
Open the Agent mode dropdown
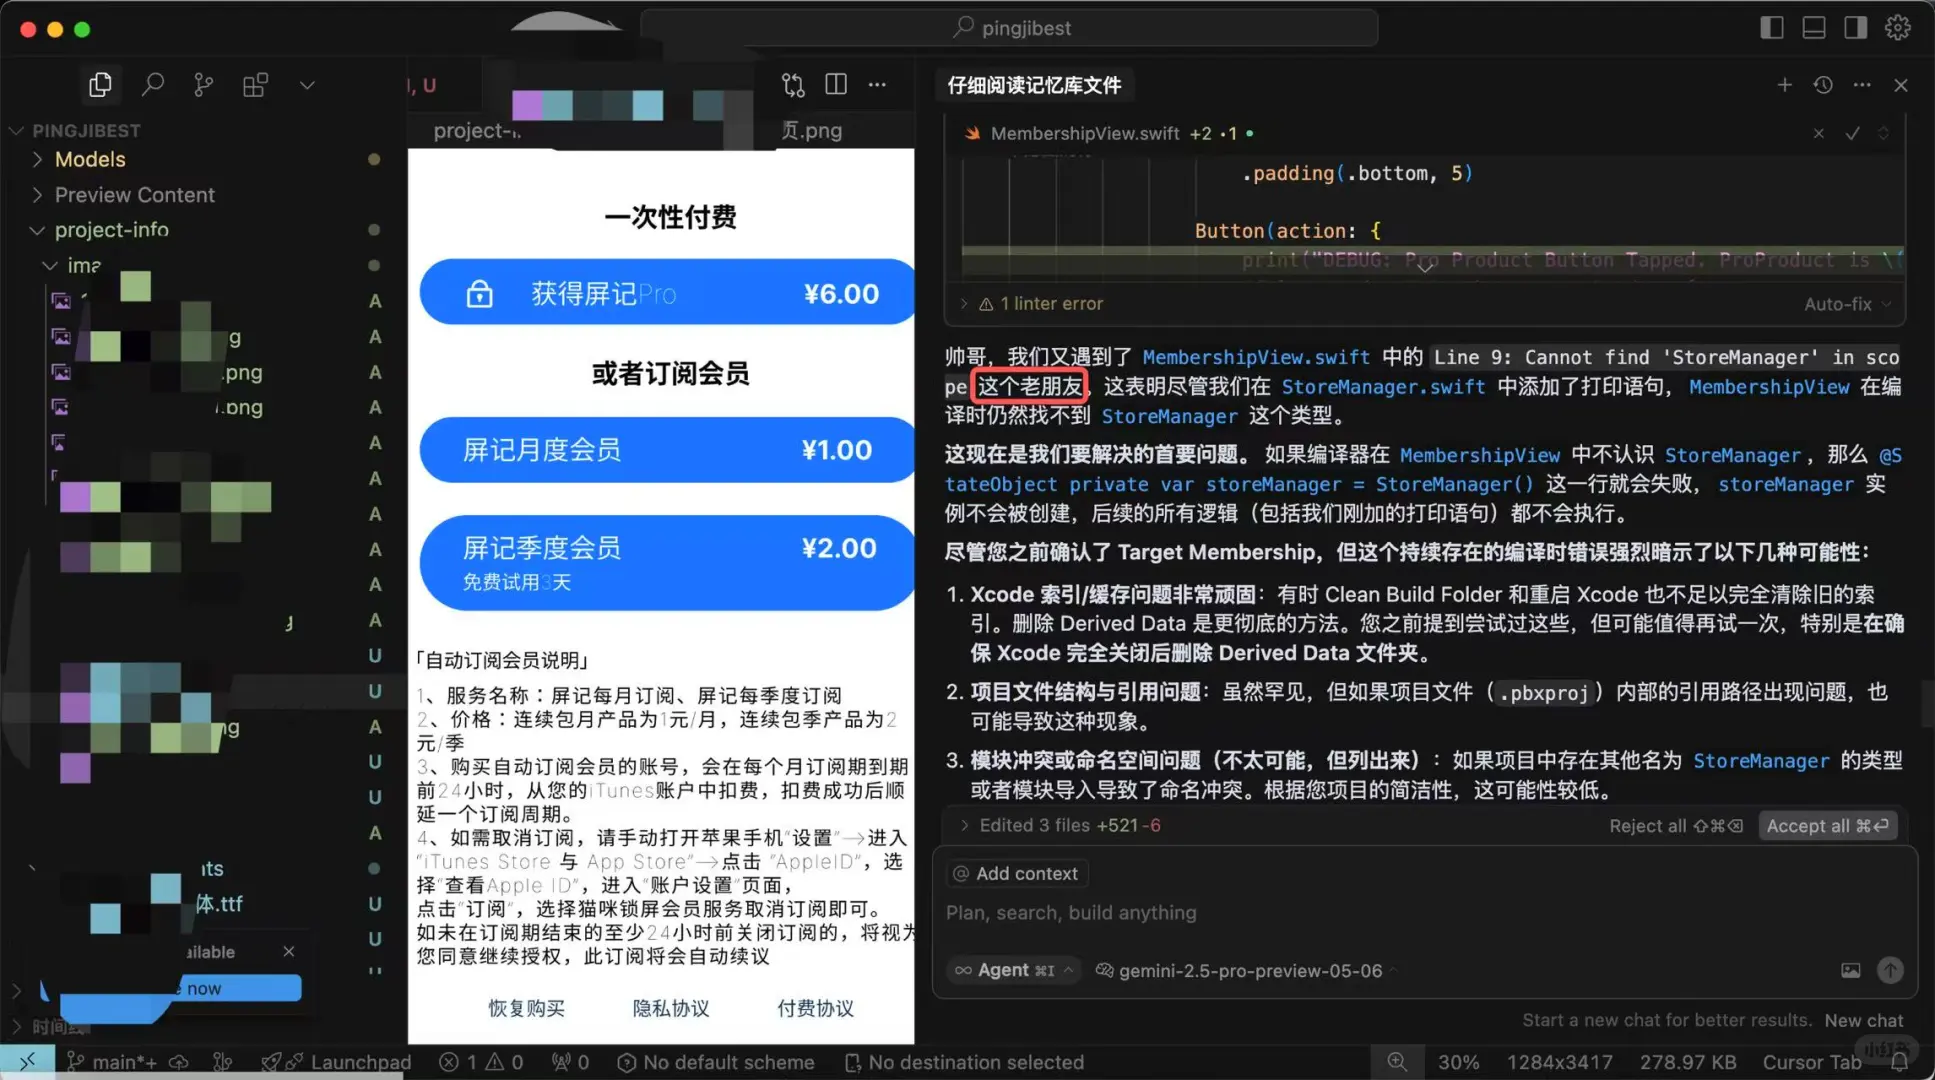click(1013, 969)
